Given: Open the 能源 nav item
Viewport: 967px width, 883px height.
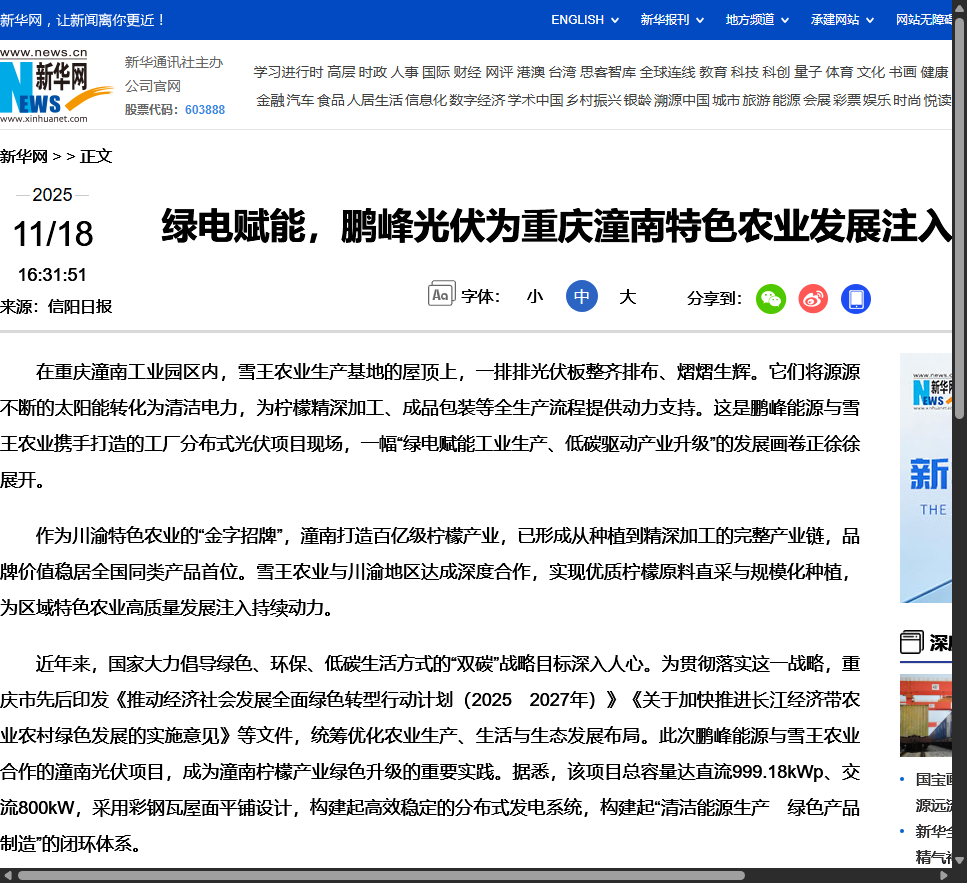Looking at the screenshot, I should click(786, 100).
